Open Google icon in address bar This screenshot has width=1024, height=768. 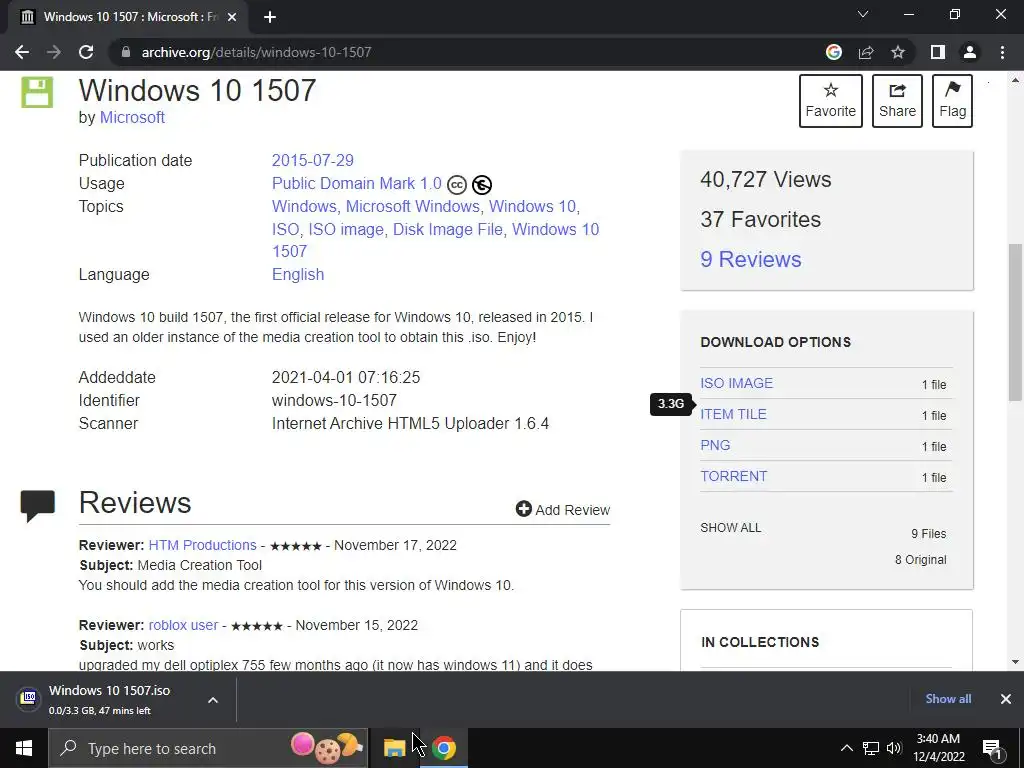[x=833, y=52]
